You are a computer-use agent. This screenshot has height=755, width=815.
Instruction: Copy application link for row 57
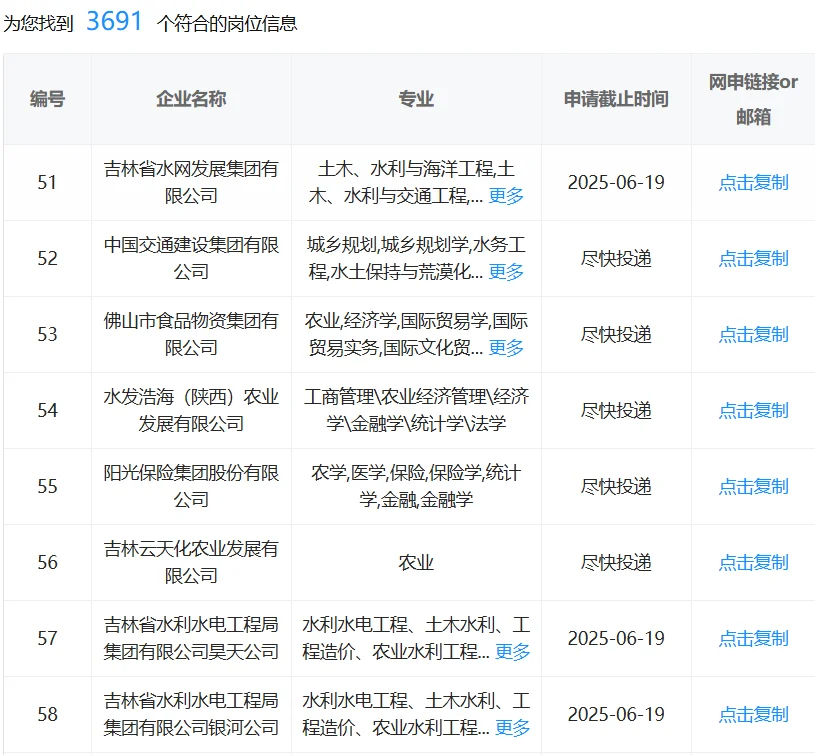click(x=753, y=638)
